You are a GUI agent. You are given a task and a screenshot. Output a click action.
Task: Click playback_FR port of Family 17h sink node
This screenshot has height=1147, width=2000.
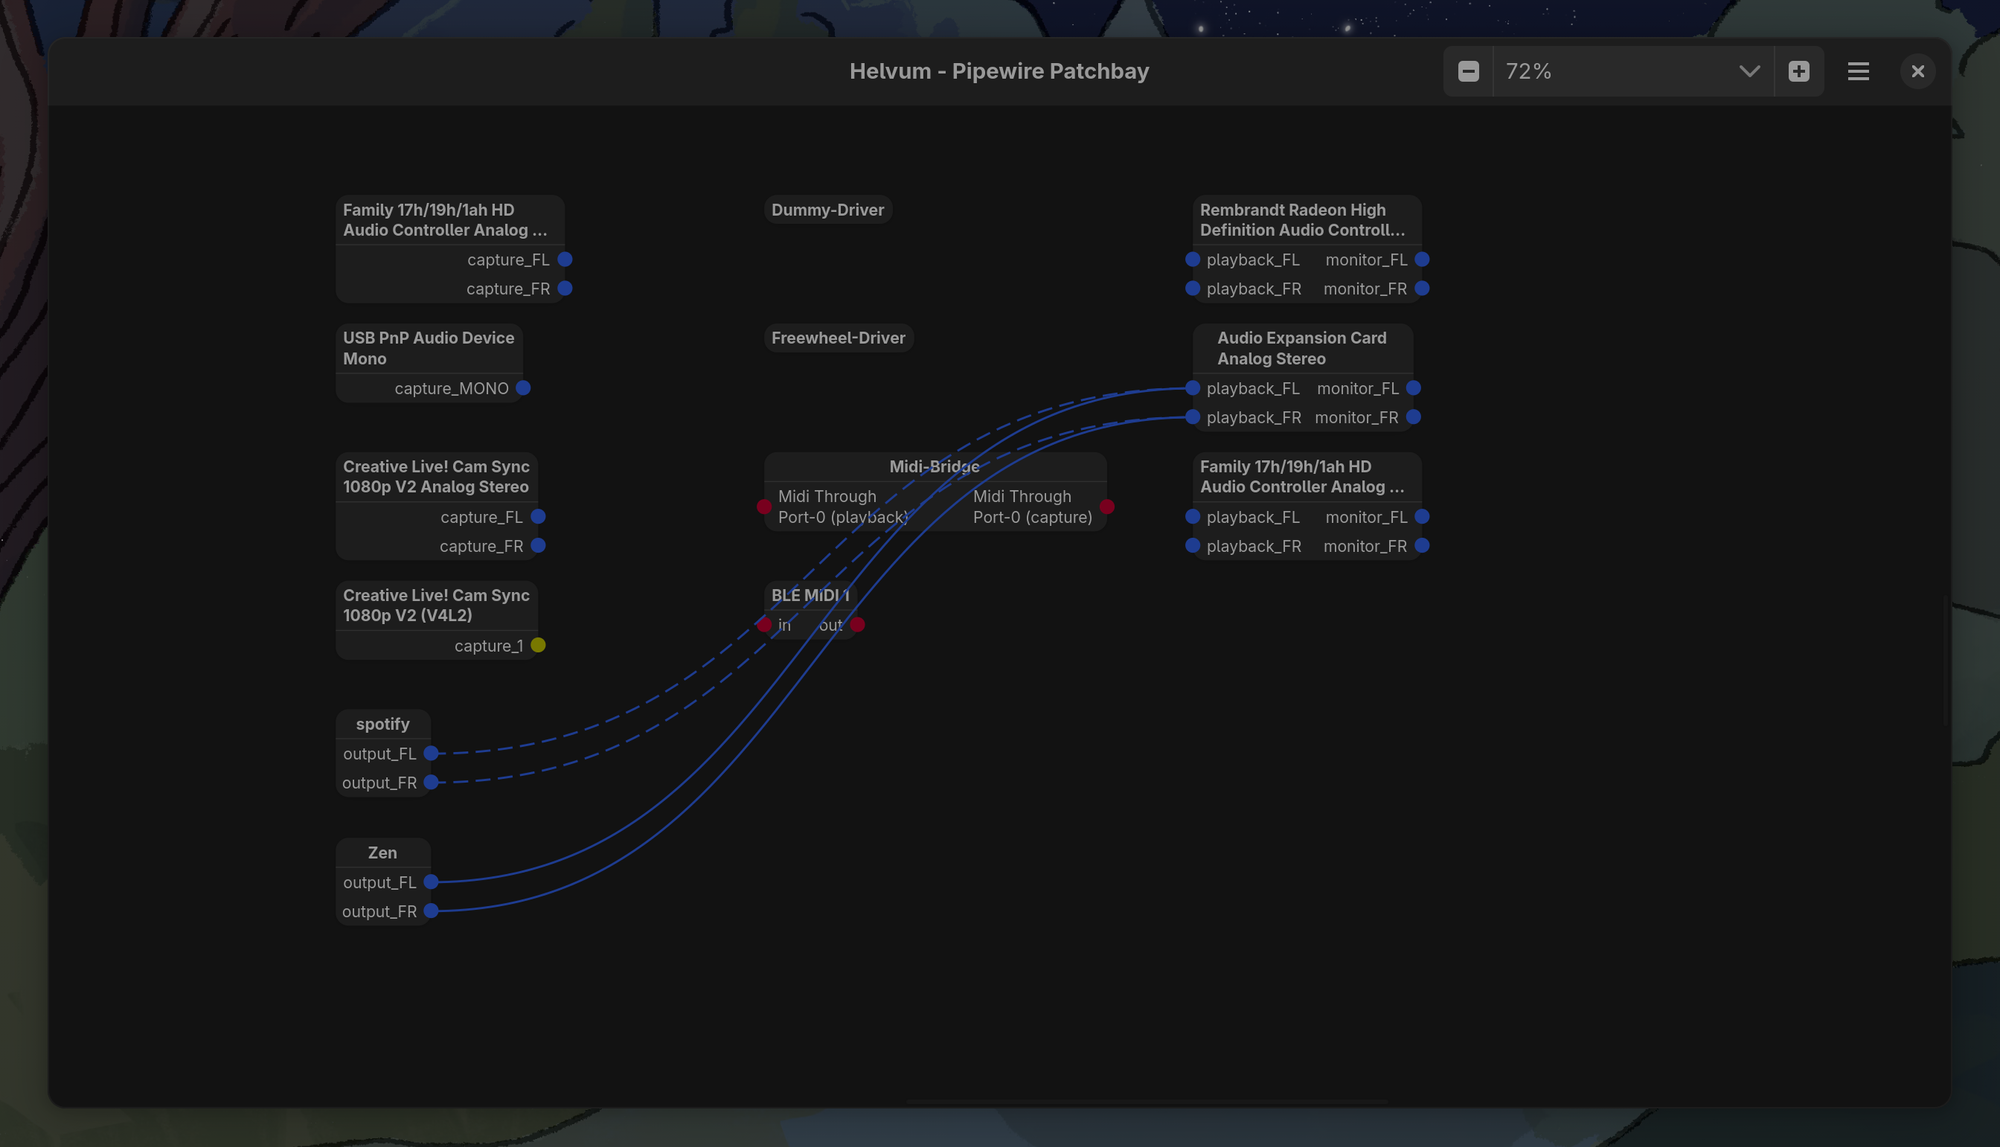[1192, 546]
